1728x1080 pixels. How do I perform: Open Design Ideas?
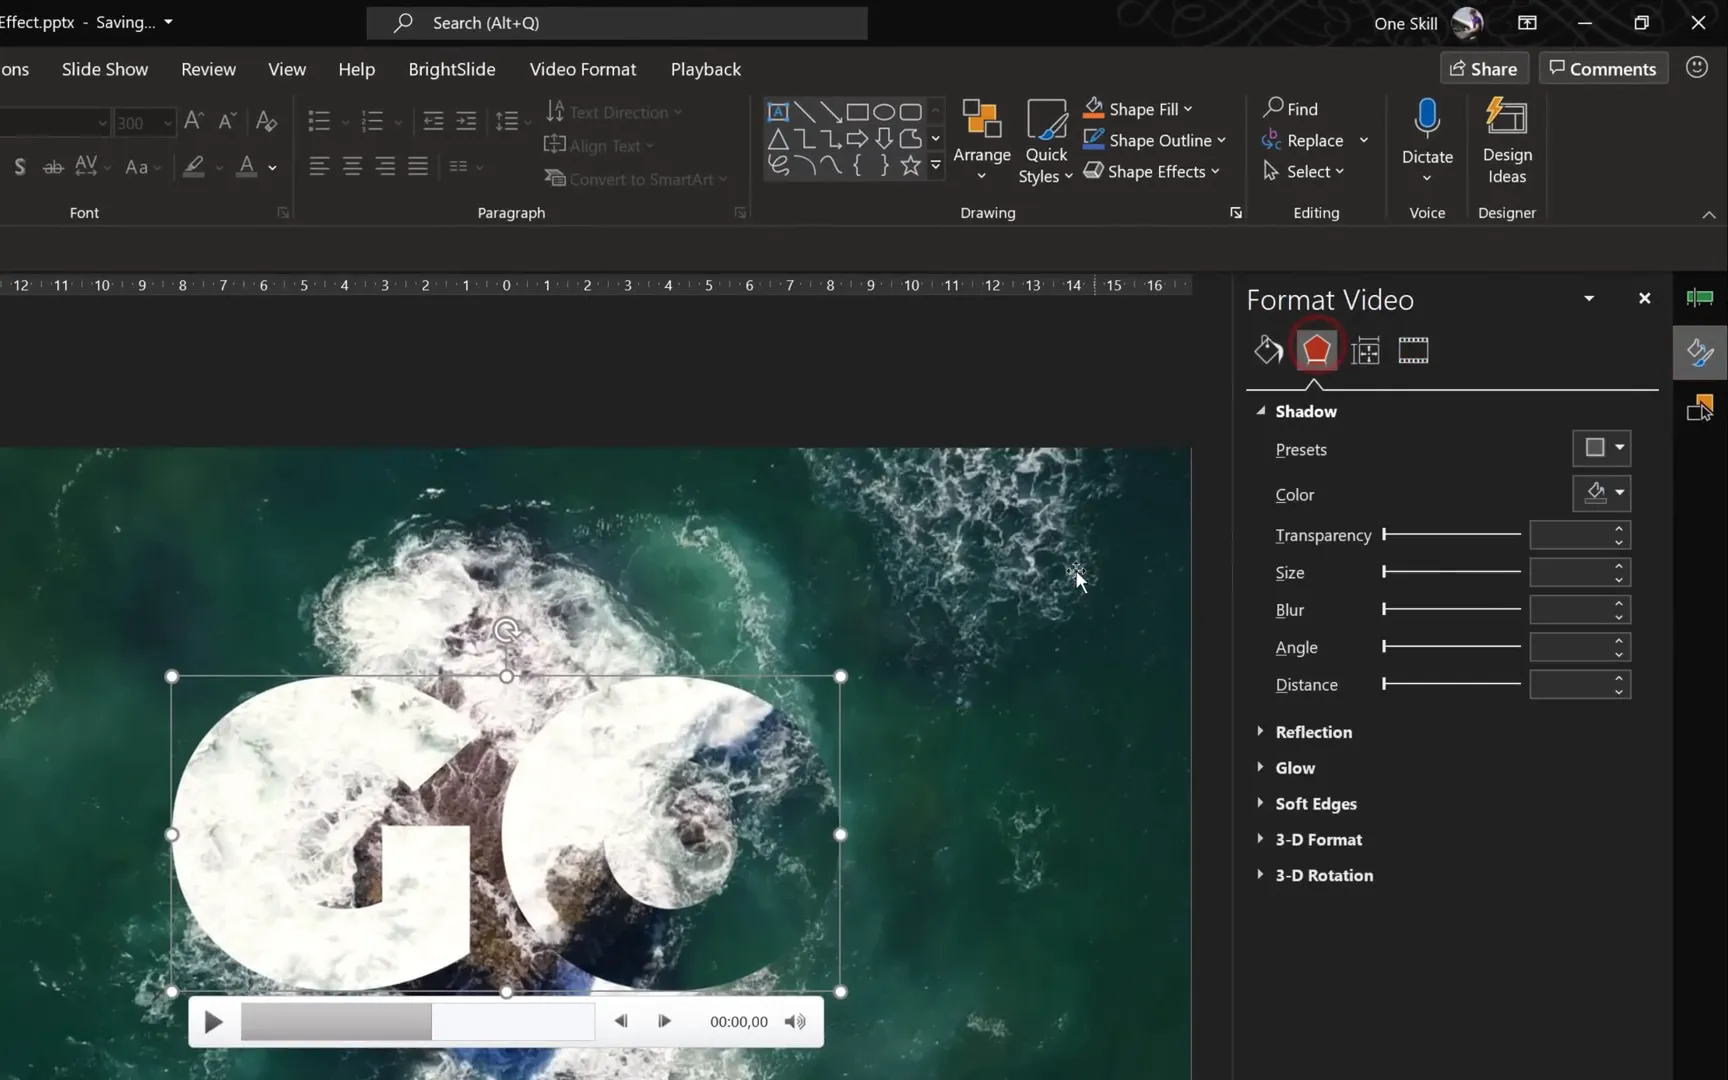[1507, 140]
